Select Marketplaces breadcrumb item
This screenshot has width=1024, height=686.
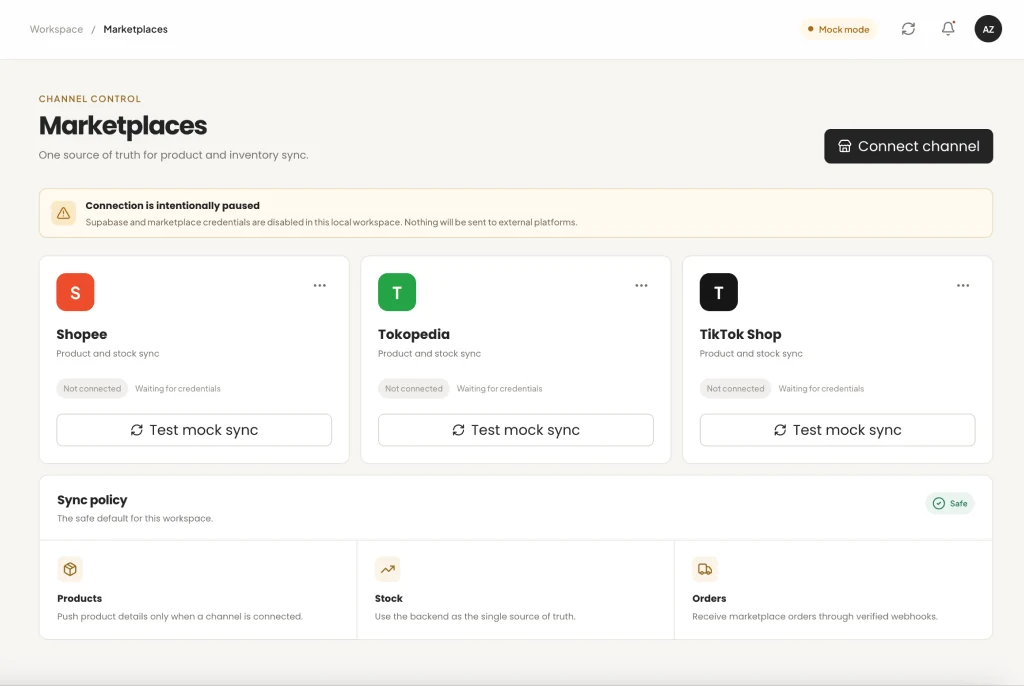135,29
